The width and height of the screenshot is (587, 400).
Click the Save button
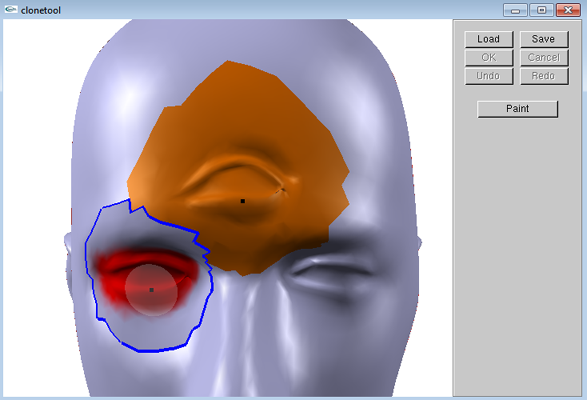pyautogui.click(x=544, y=39)
